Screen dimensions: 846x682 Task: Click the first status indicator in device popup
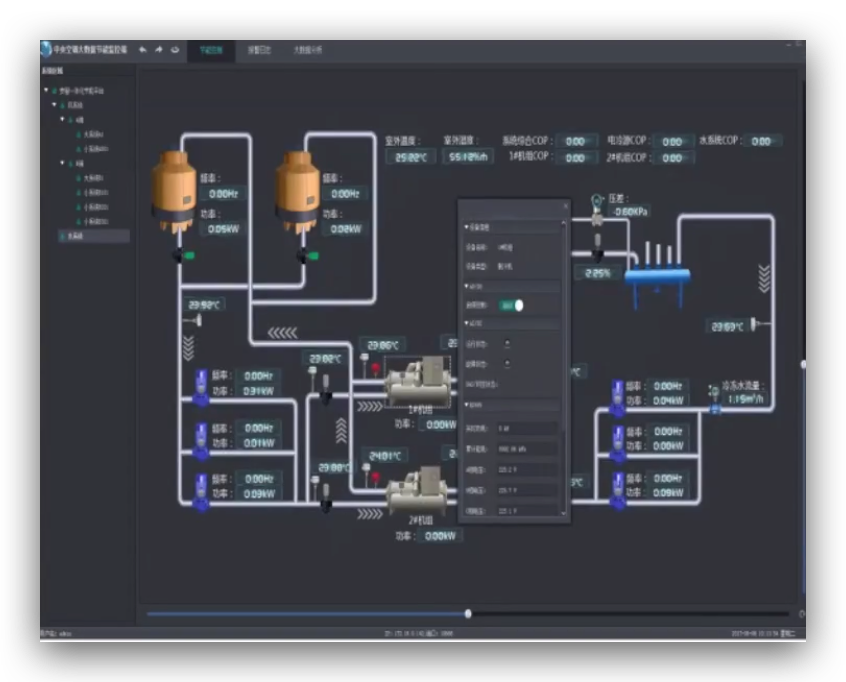(x=508, y=344)
